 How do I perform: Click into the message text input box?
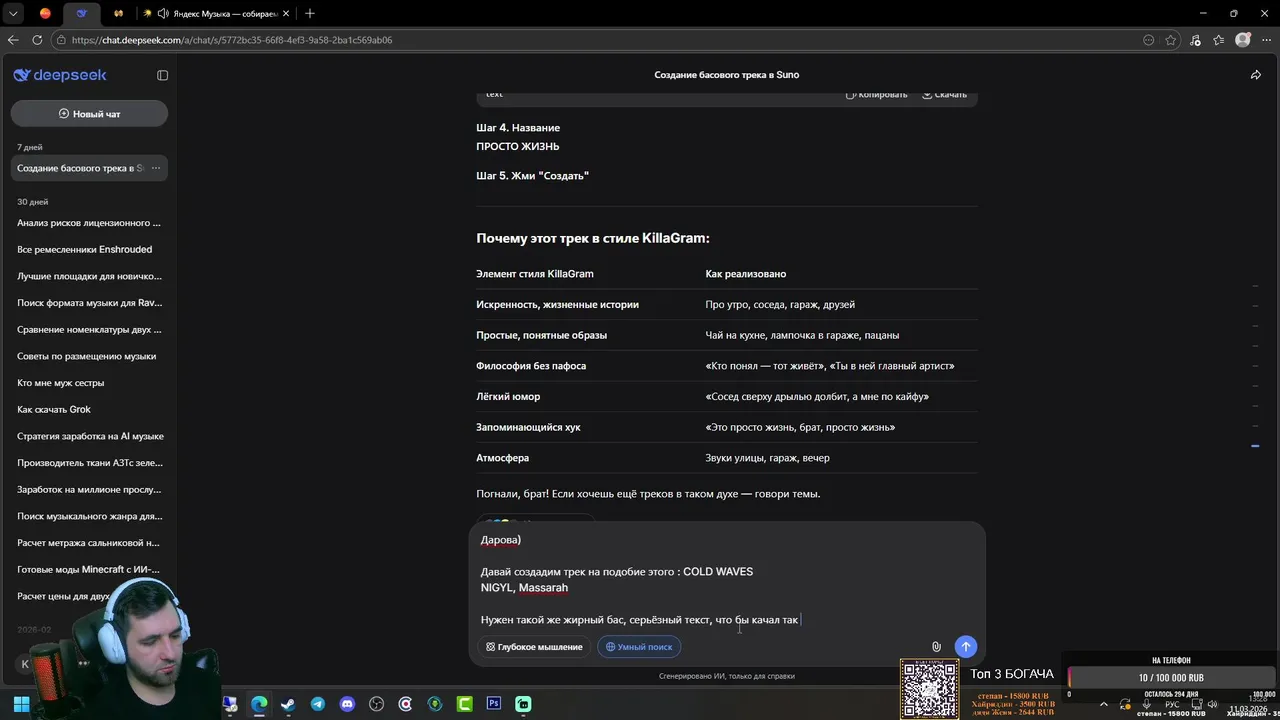[x=727, y=580]
